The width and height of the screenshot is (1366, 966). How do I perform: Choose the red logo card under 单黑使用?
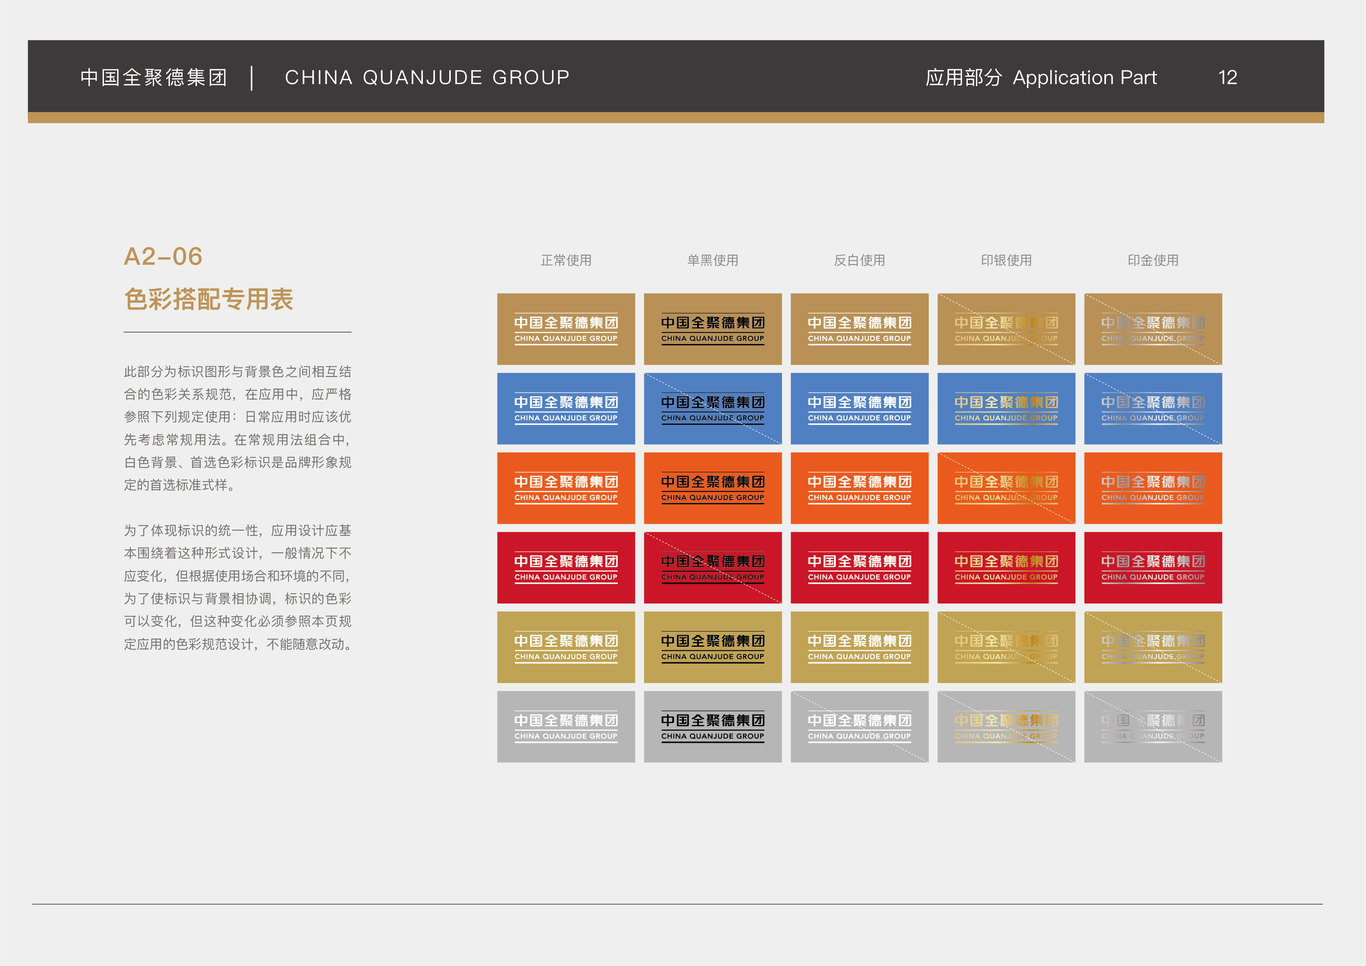click(713, 568)
